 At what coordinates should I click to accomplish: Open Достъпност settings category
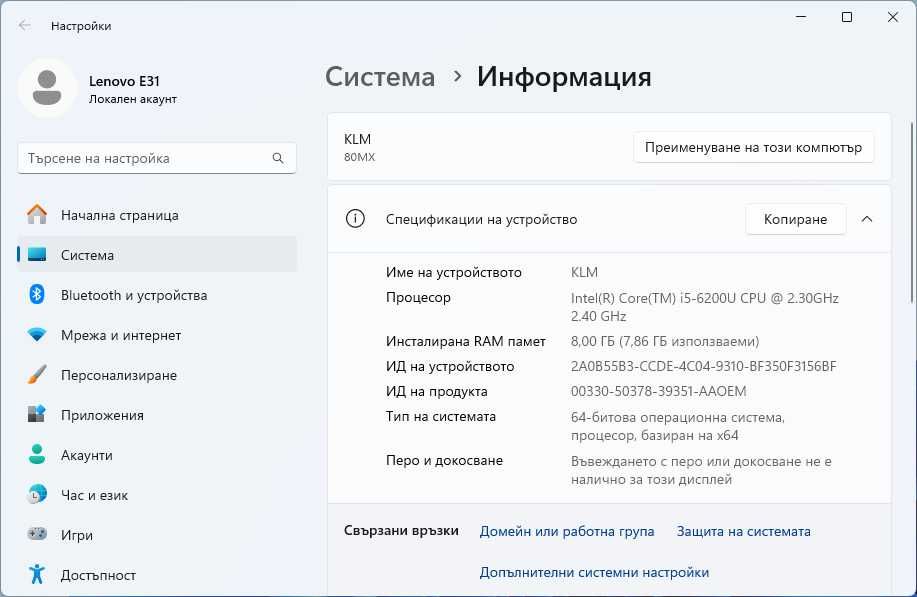coord(157,575)
